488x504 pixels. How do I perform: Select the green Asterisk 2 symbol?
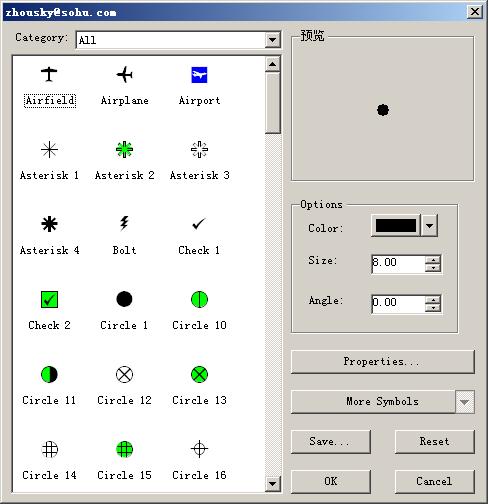click(124, 149)
